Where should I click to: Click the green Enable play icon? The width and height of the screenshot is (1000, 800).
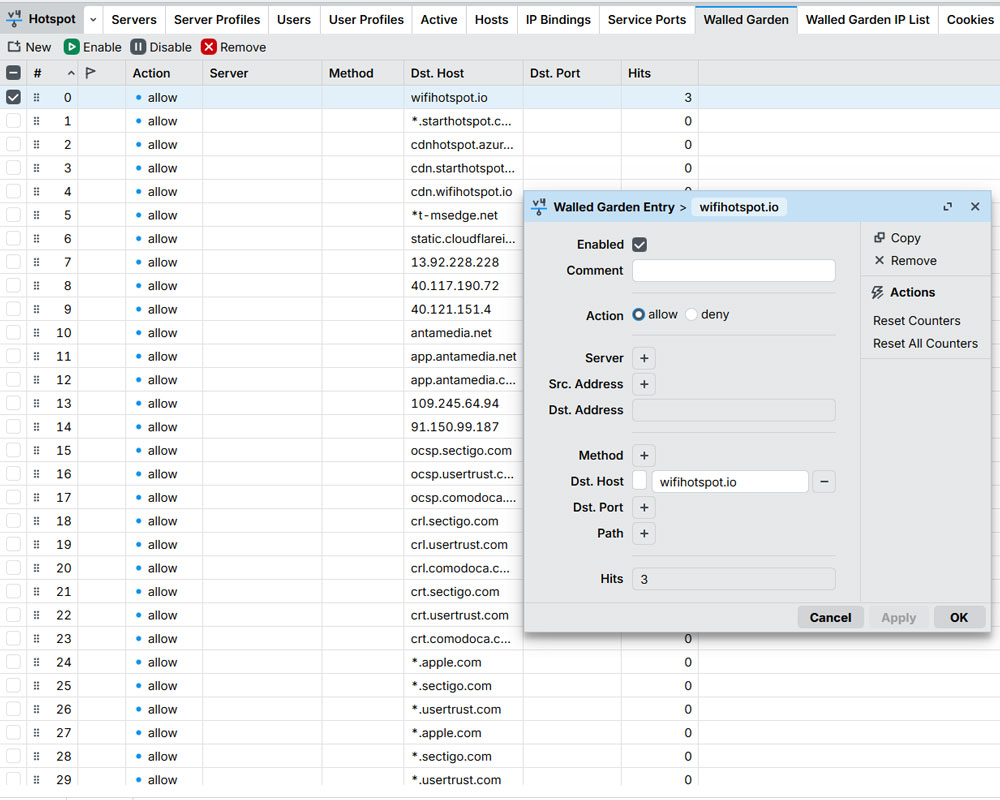72,47
